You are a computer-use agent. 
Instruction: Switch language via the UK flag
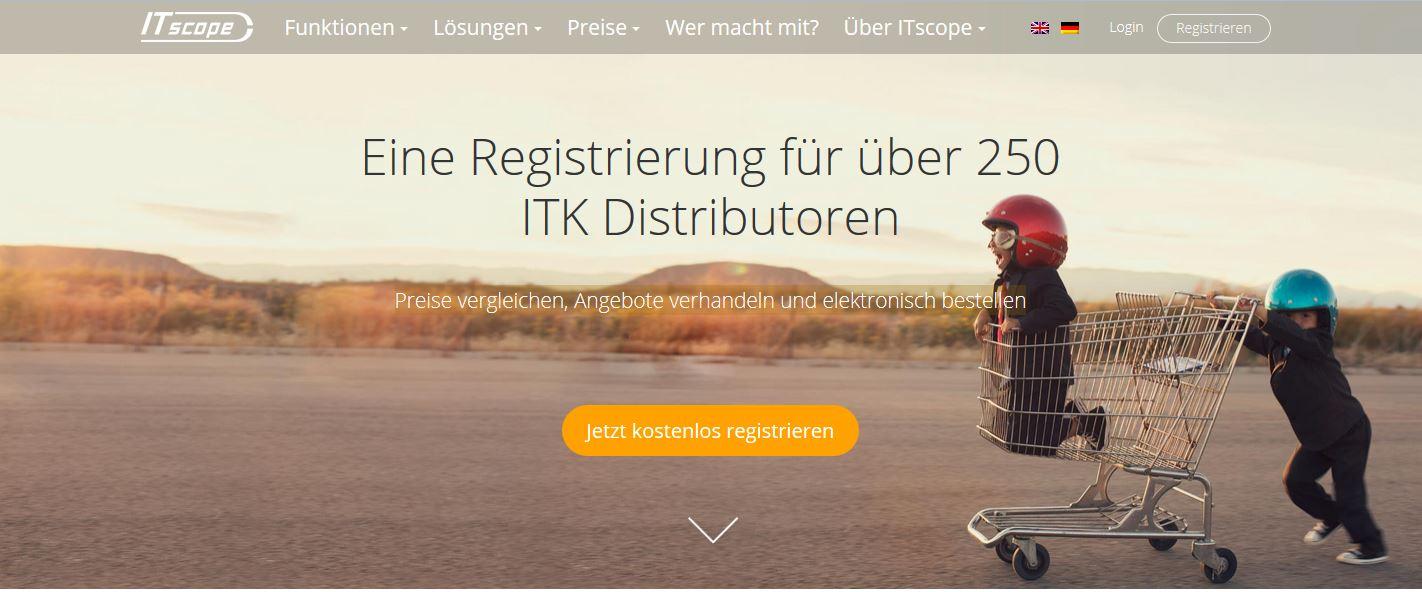click(x=1040, y=28)
